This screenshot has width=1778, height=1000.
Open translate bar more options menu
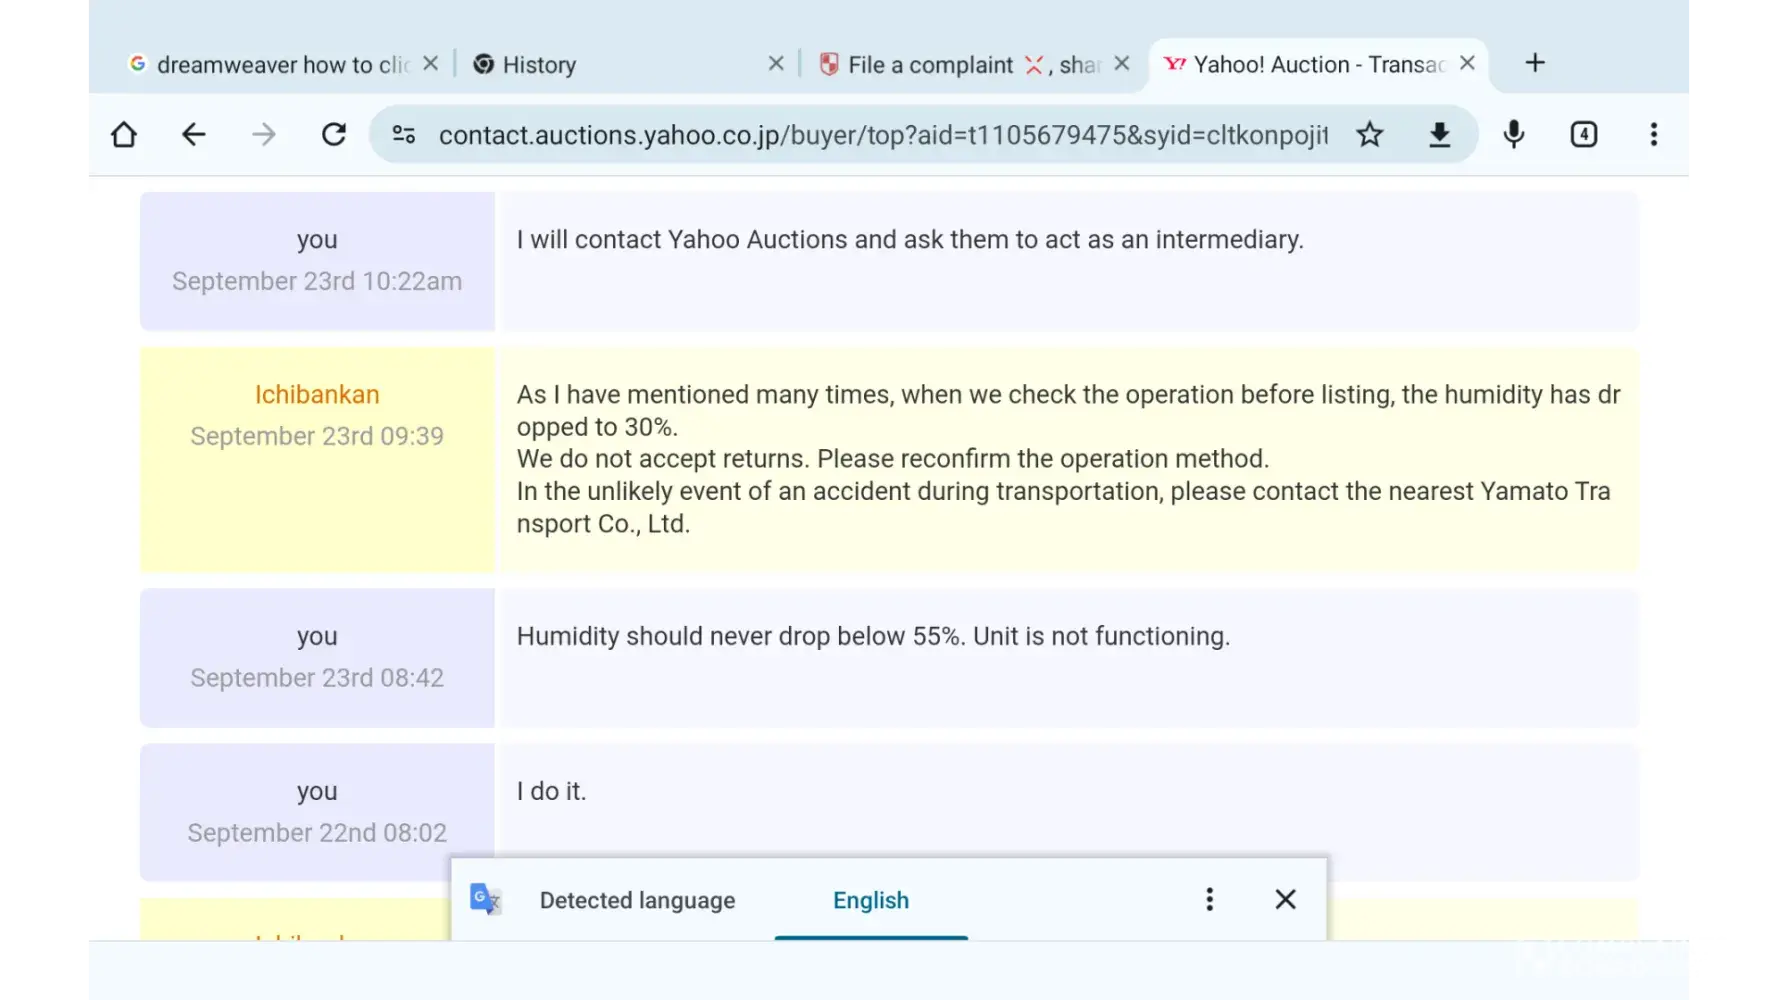[x=1209, y=900]
